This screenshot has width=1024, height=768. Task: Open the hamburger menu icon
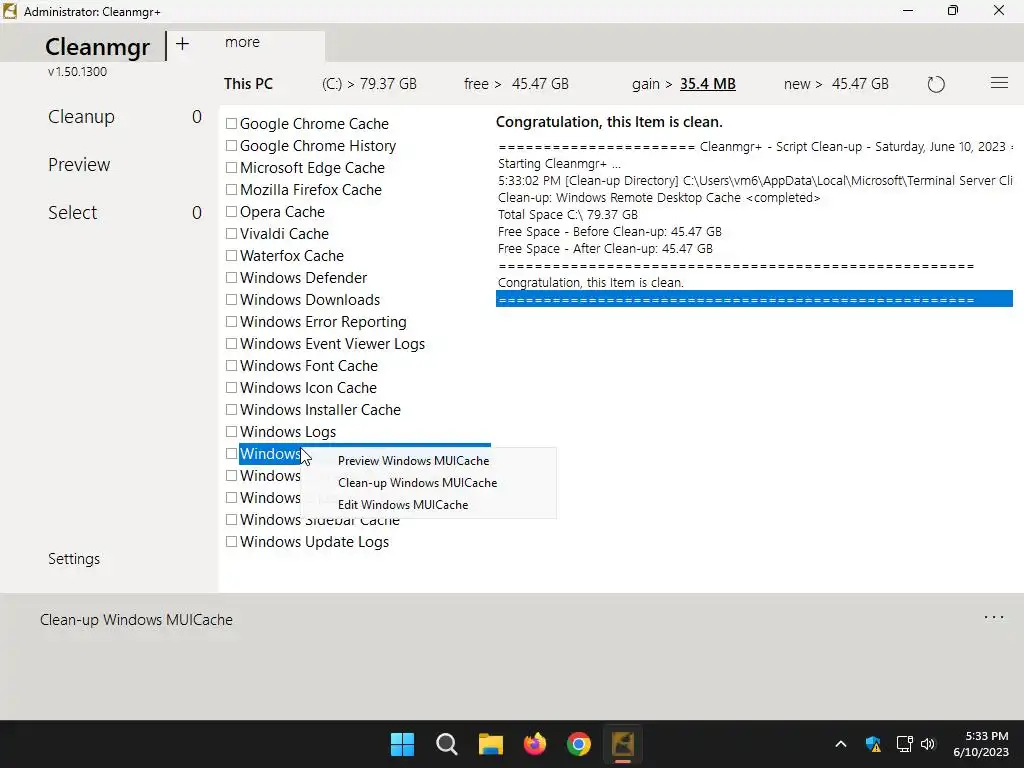tap(999, 83)
